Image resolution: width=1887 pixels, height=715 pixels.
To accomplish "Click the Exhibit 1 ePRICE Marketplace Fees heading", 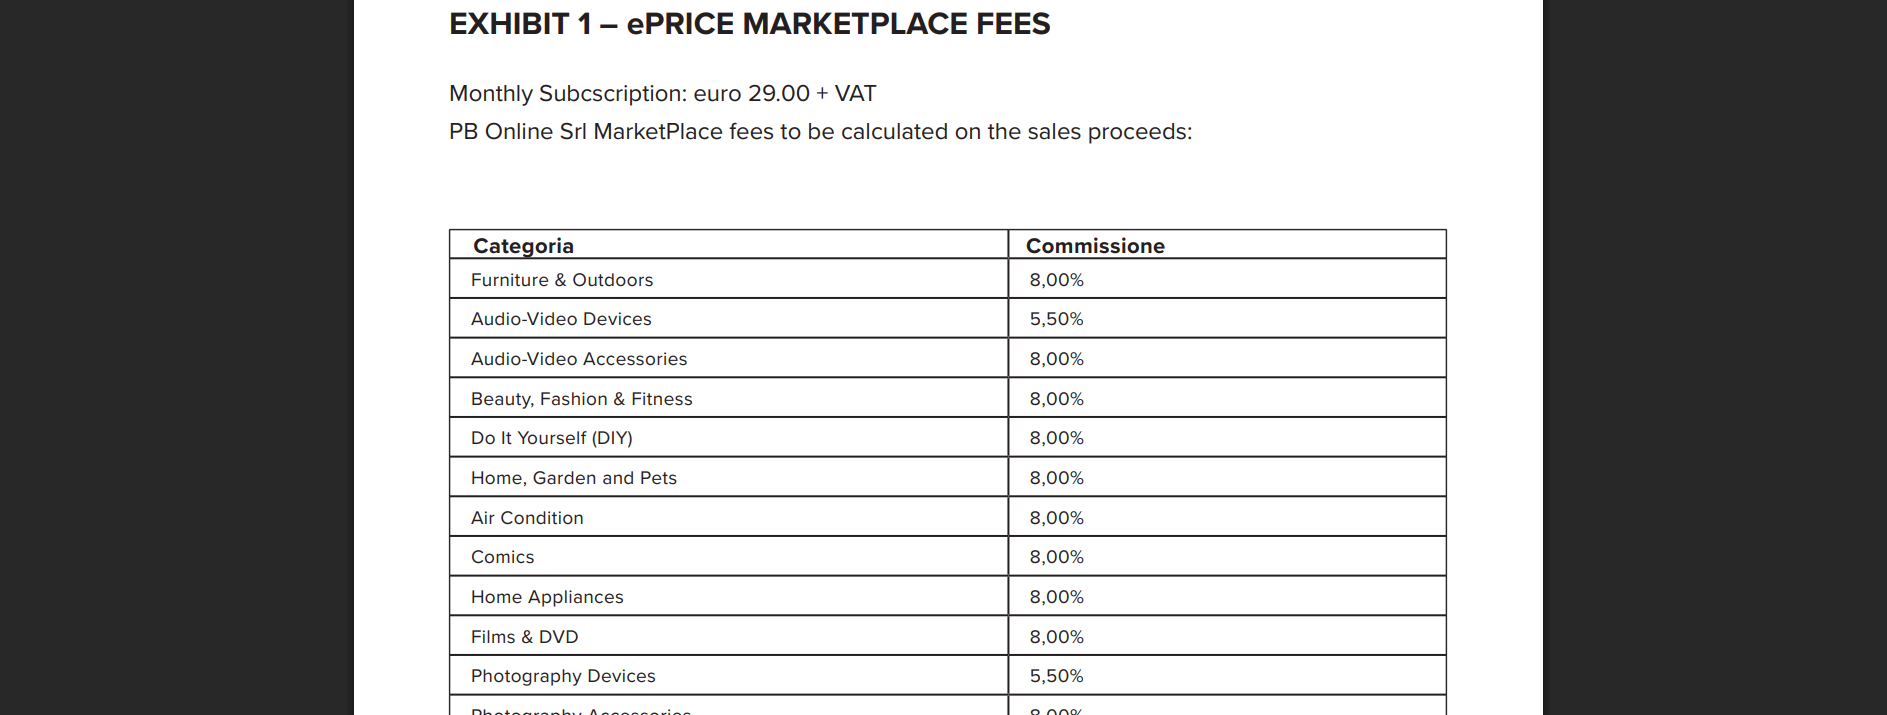I will click(749, 24).
